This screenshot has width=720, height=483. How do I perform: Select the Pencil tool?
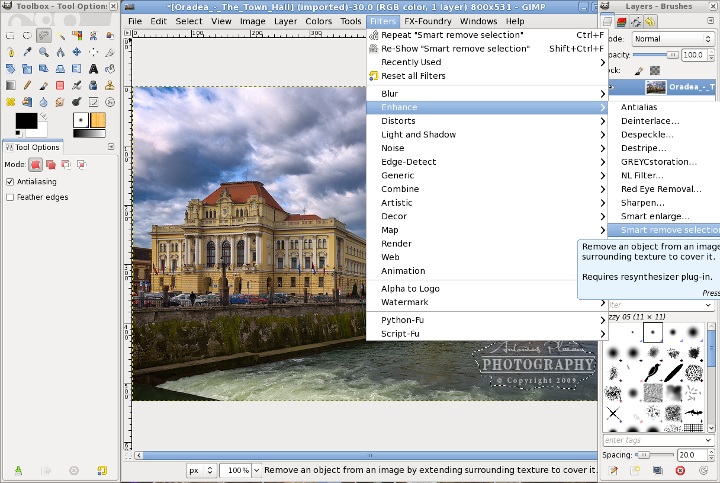pyautogui.click(x=27, y=85)
